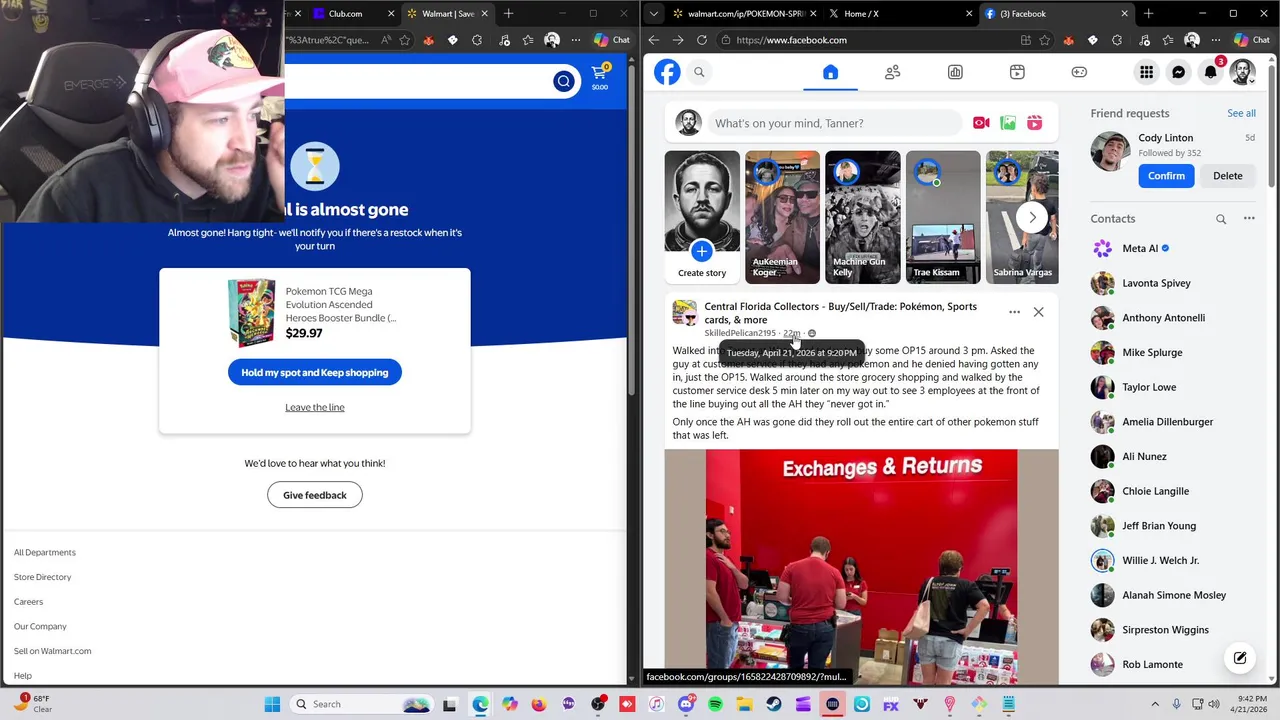Open All Departments link on Walmart
This screenshot has width=1280, height=720.
pos(45,552)
